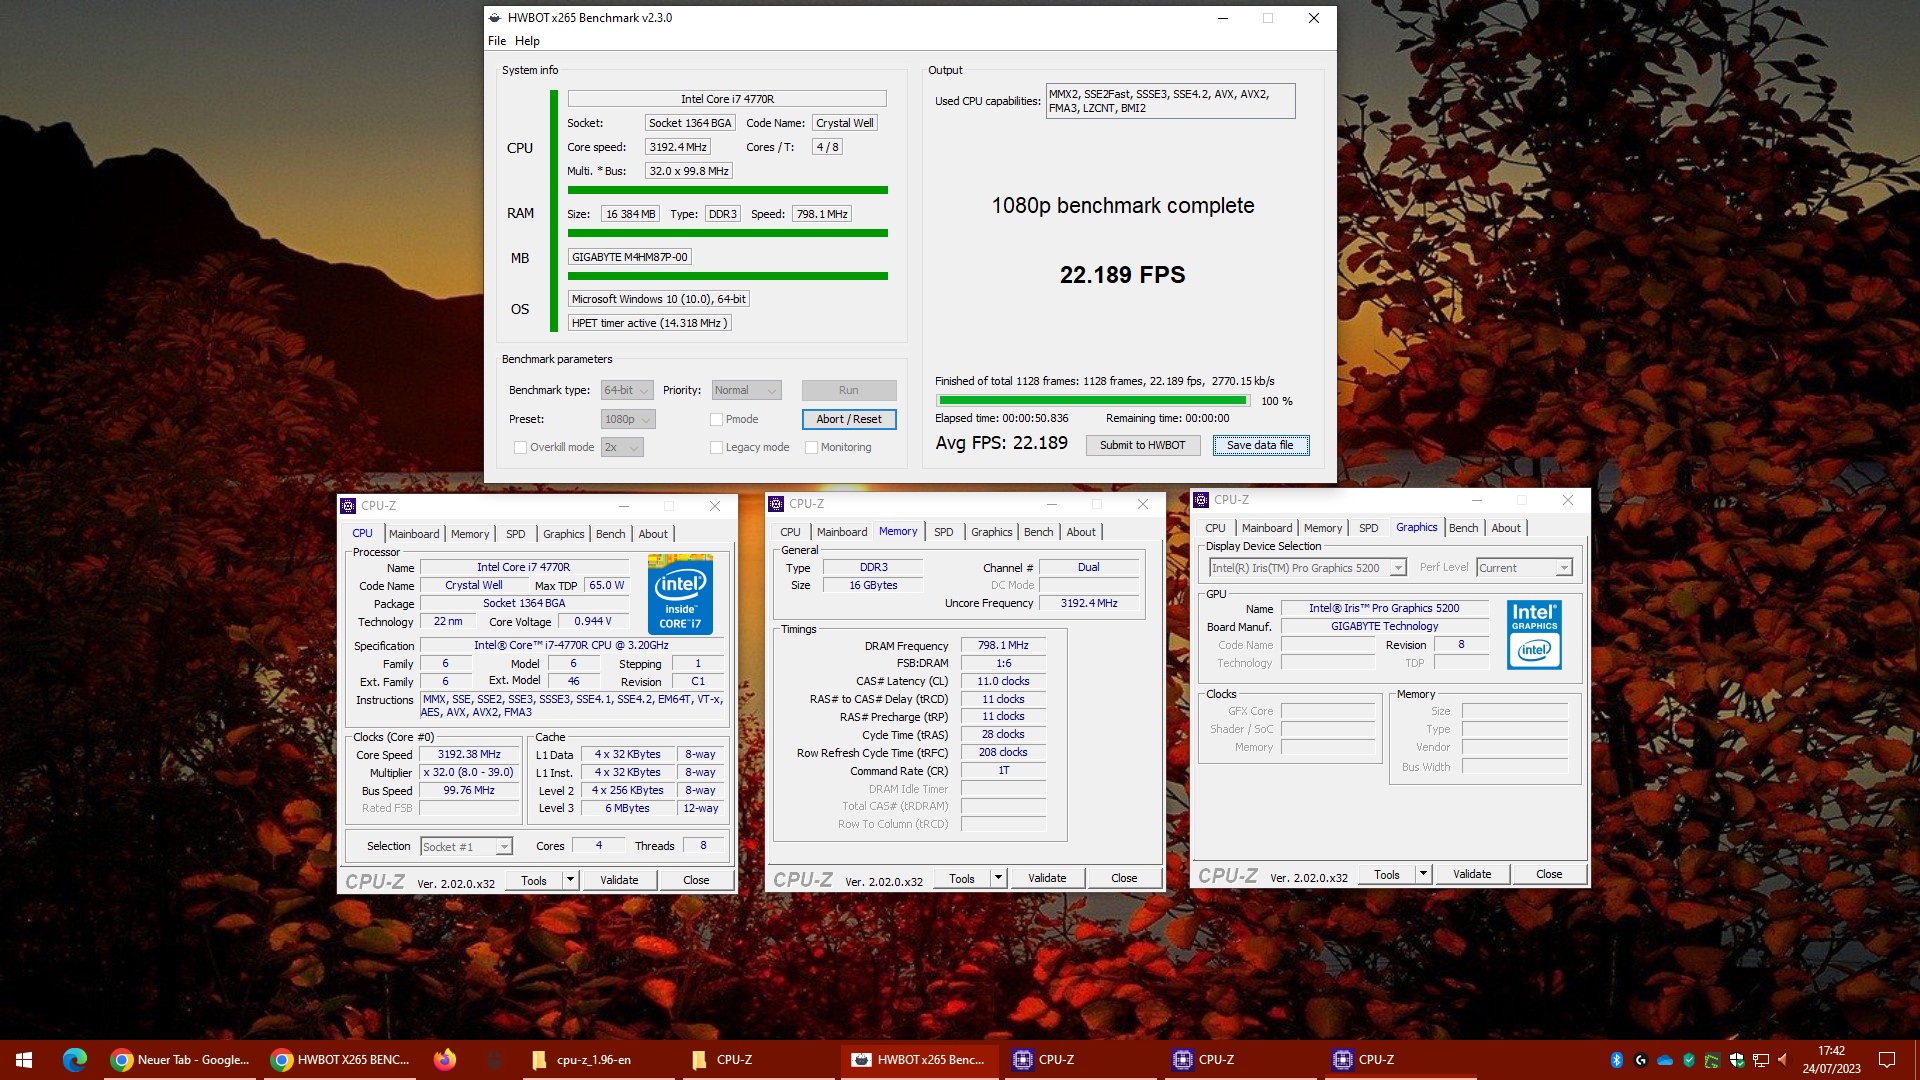Viewport: 1920px width, 1080px height.
Task: Click CPU-Z icon in the Memory window title
Action: (x=776, y=504)
